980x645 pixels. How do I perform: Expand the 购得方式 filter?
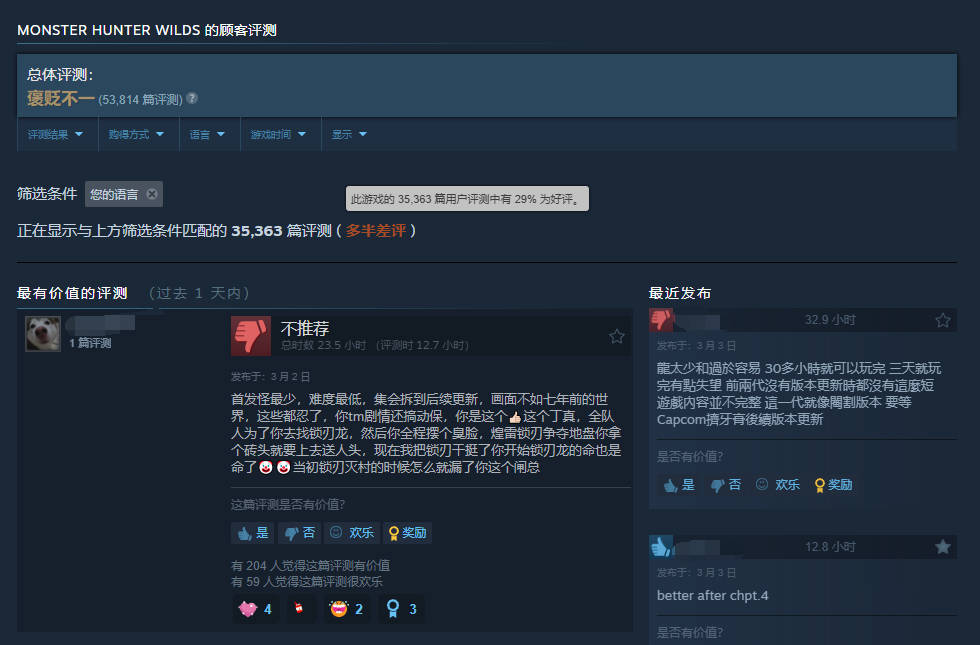click(136, 134)
